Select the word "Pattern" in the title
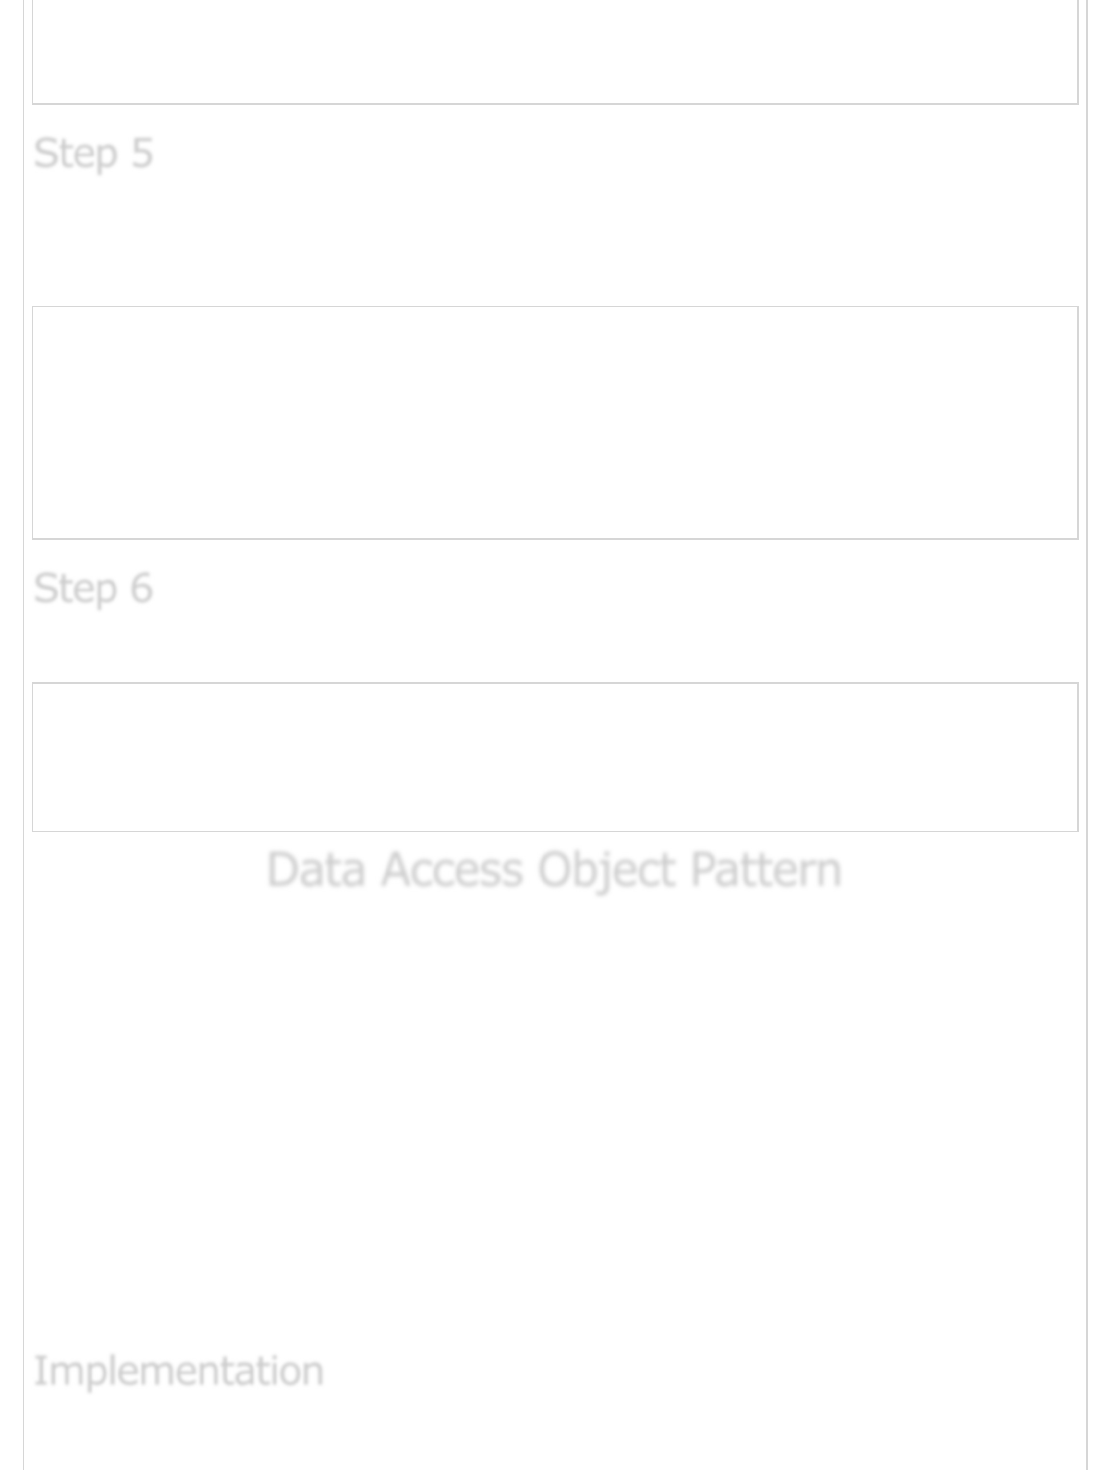 click(x=765, y=869)
